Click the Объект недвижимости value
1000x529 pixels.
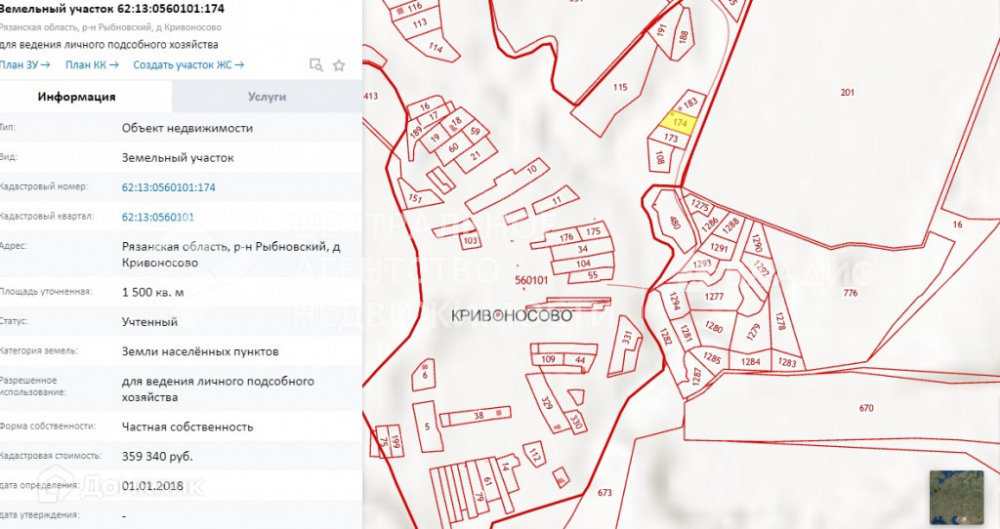click(x=188, y=128)
